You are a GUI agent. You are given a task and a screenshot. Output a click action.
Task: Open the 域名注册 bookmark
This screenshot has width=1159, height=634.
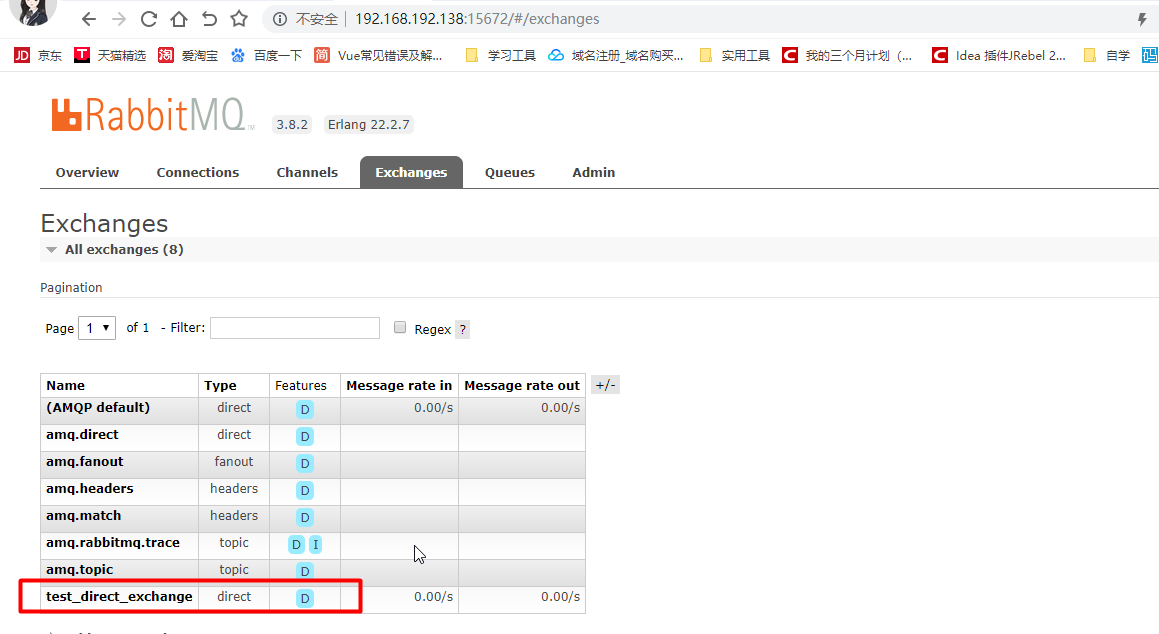tap(616, 55)
